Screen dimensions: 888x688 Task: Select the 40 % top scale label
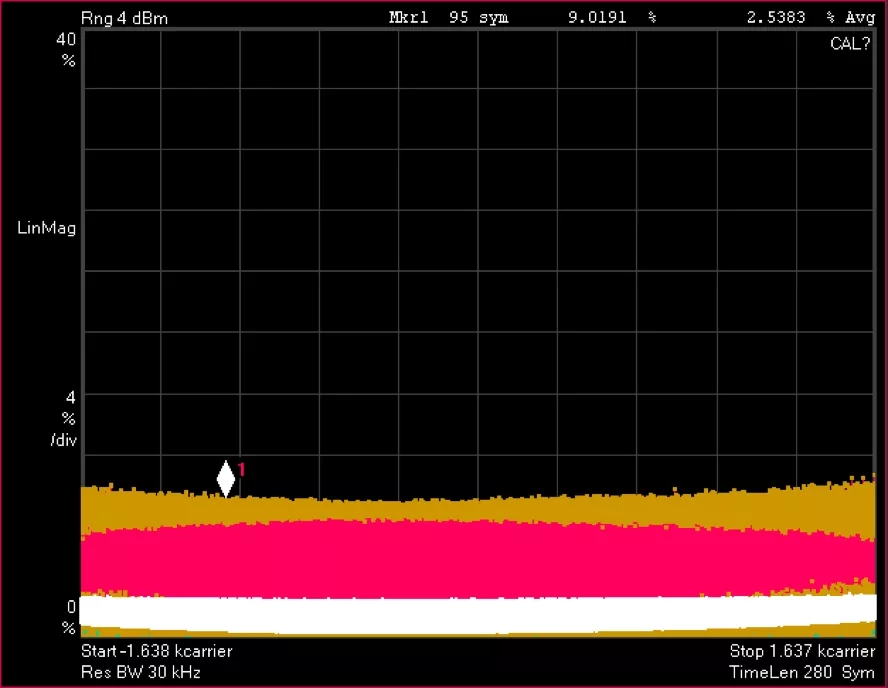click(66, 49)
